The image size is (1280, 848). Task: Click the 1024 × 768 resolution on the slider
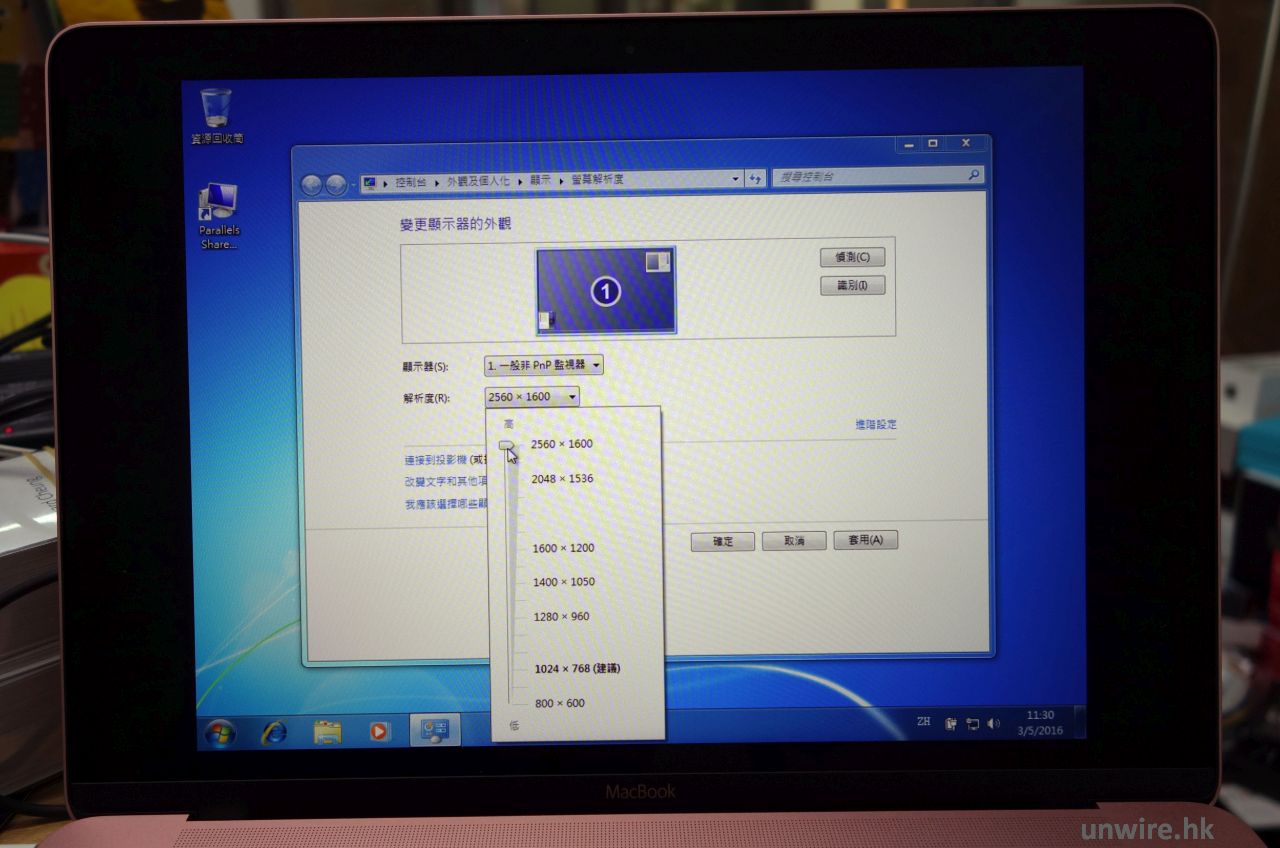click(576, 668)
